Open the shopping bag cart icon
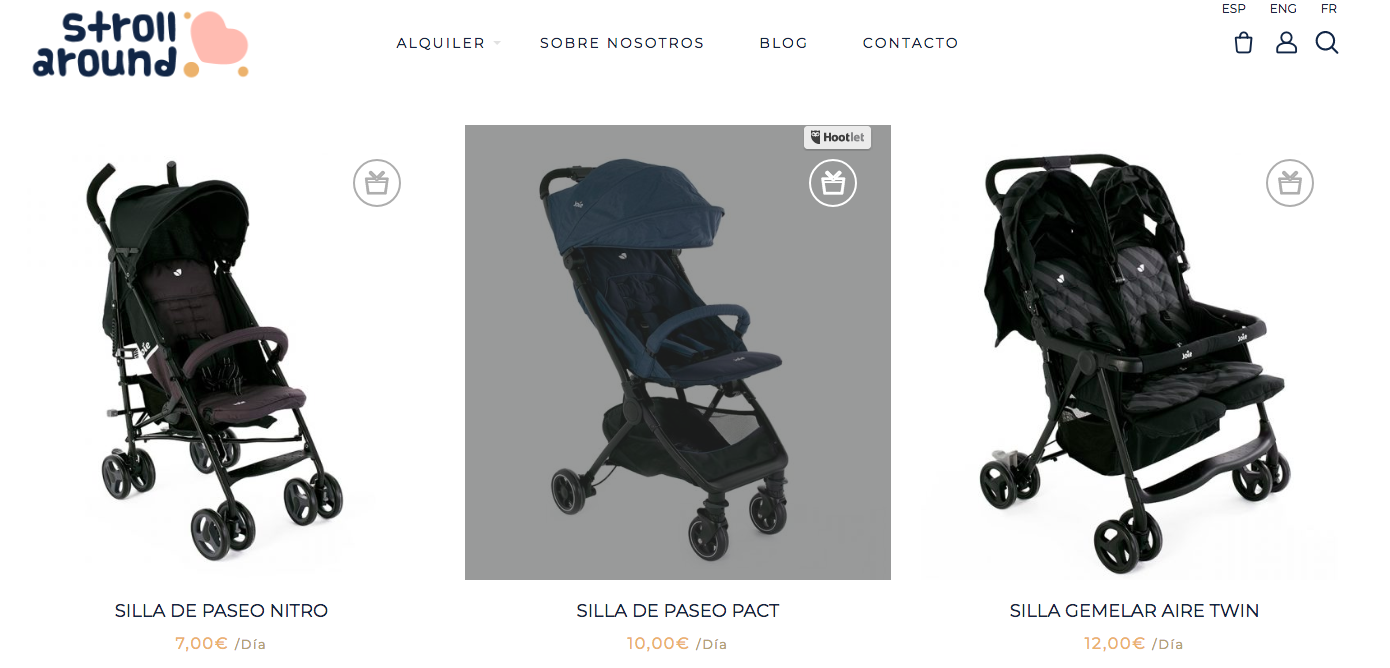The image size is (1390, 668). click(1243, 43)
